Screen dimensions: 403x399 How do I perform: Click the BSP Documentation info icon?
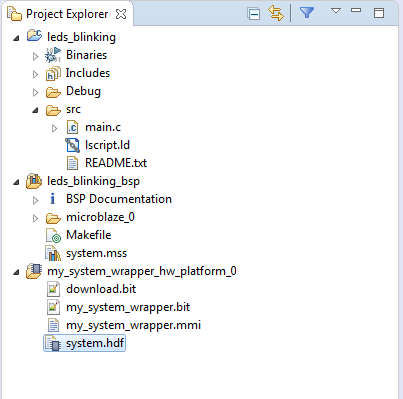pos(52,199)
